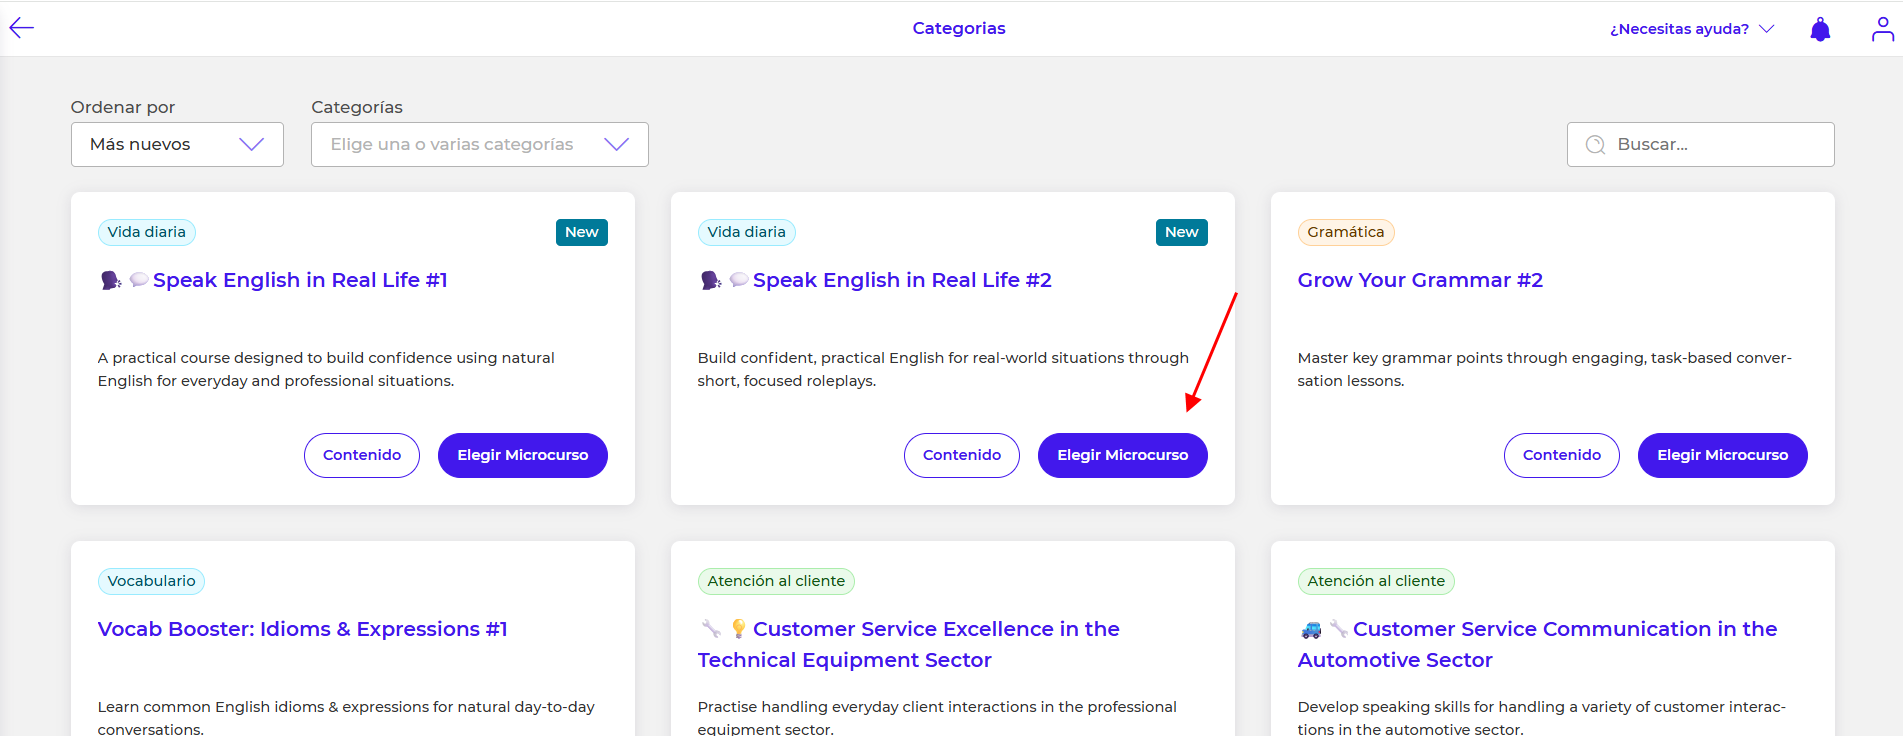Click the back arrow icon
Image resolution: width=1903 pixels, height=736 pixels.
(22, 28)
